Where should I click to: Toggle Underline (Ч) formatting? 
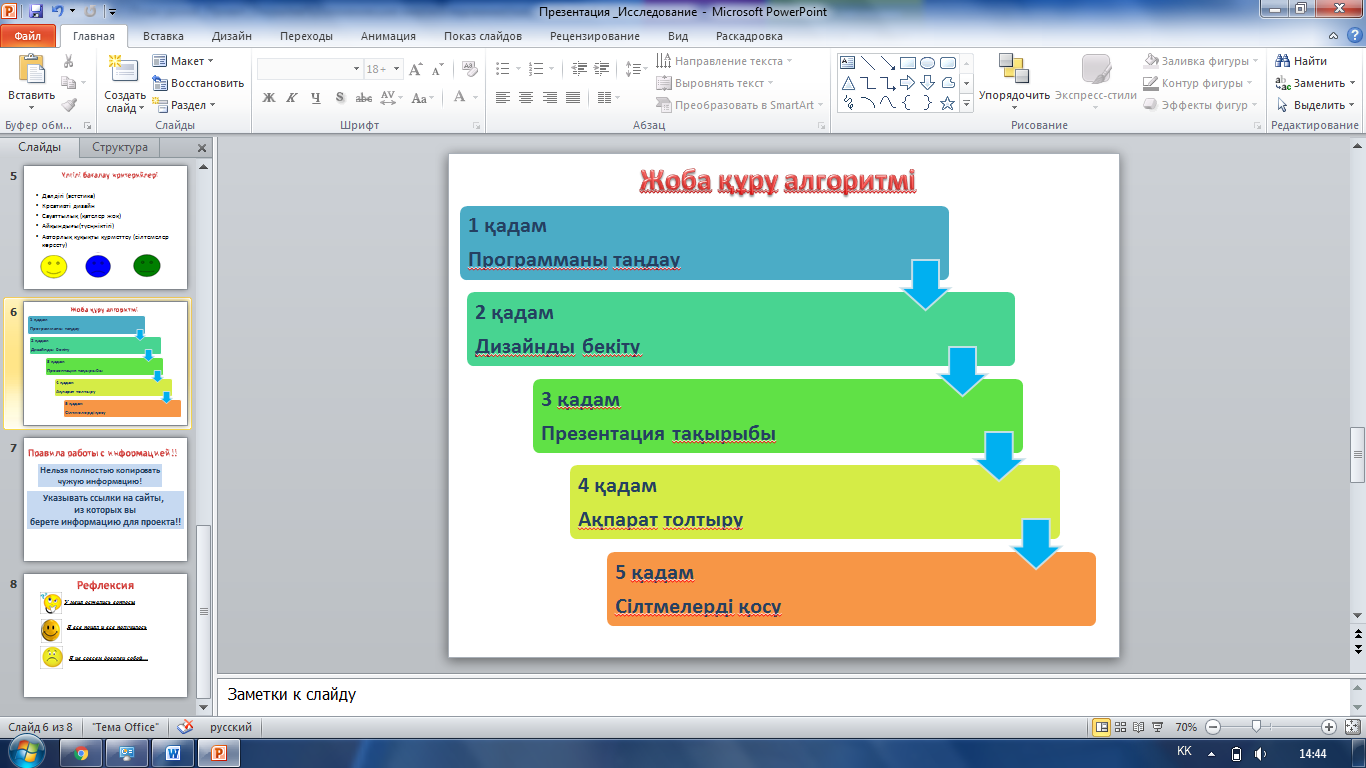click(x=316, y=98)
